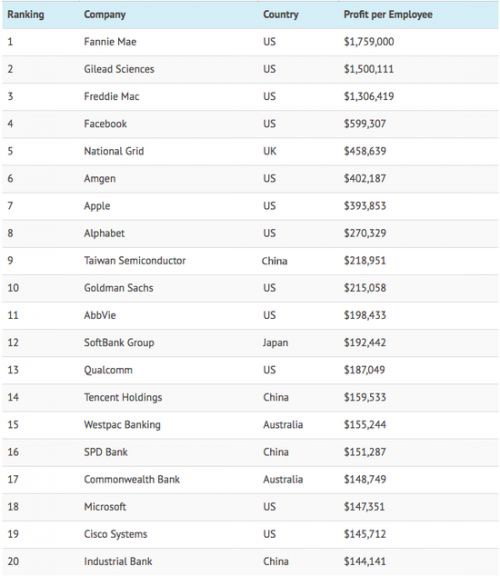Select Freddie Mac in the table
Image resolution: width=500 pixels, height=576 pixels.
coord(112,97)
